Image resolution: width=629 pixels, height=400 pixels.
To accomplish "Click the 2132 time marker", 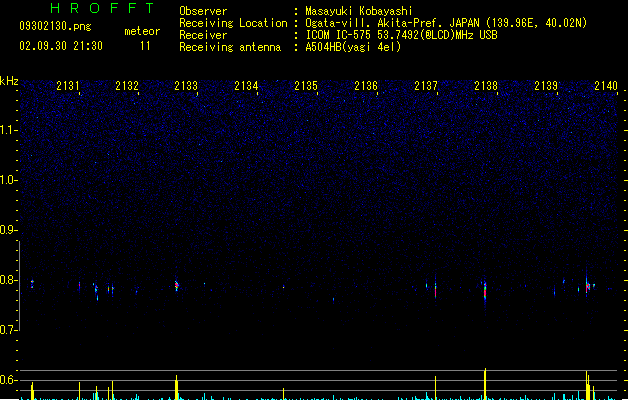I will tap(127, 86).
